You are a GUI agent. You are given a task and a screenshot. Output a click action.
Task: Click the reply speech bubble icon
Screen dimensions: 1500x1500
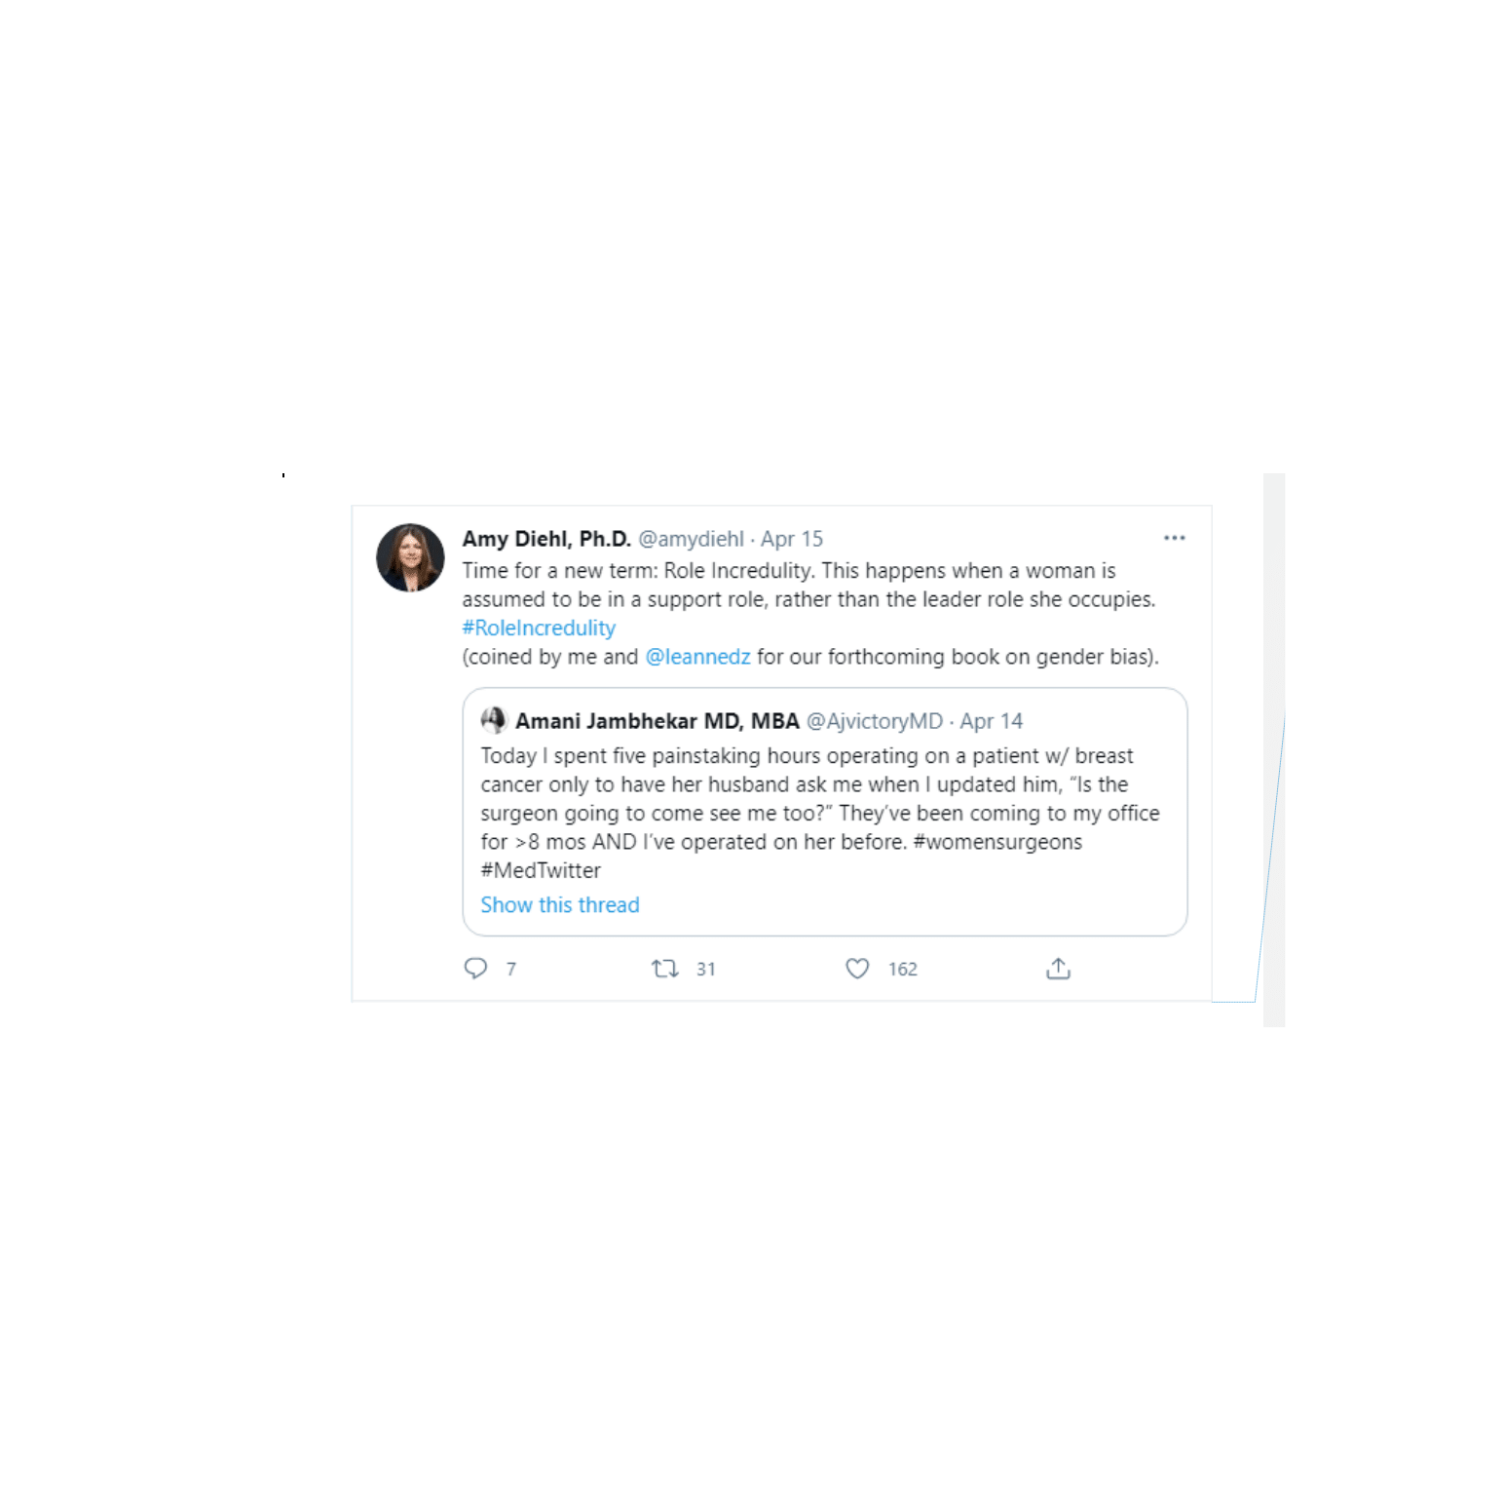pyautogui.click(x=475, y=968)
